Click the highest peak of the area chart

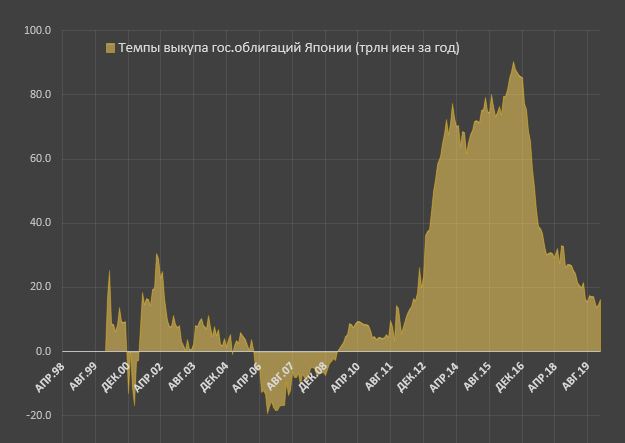click(514, 64)
